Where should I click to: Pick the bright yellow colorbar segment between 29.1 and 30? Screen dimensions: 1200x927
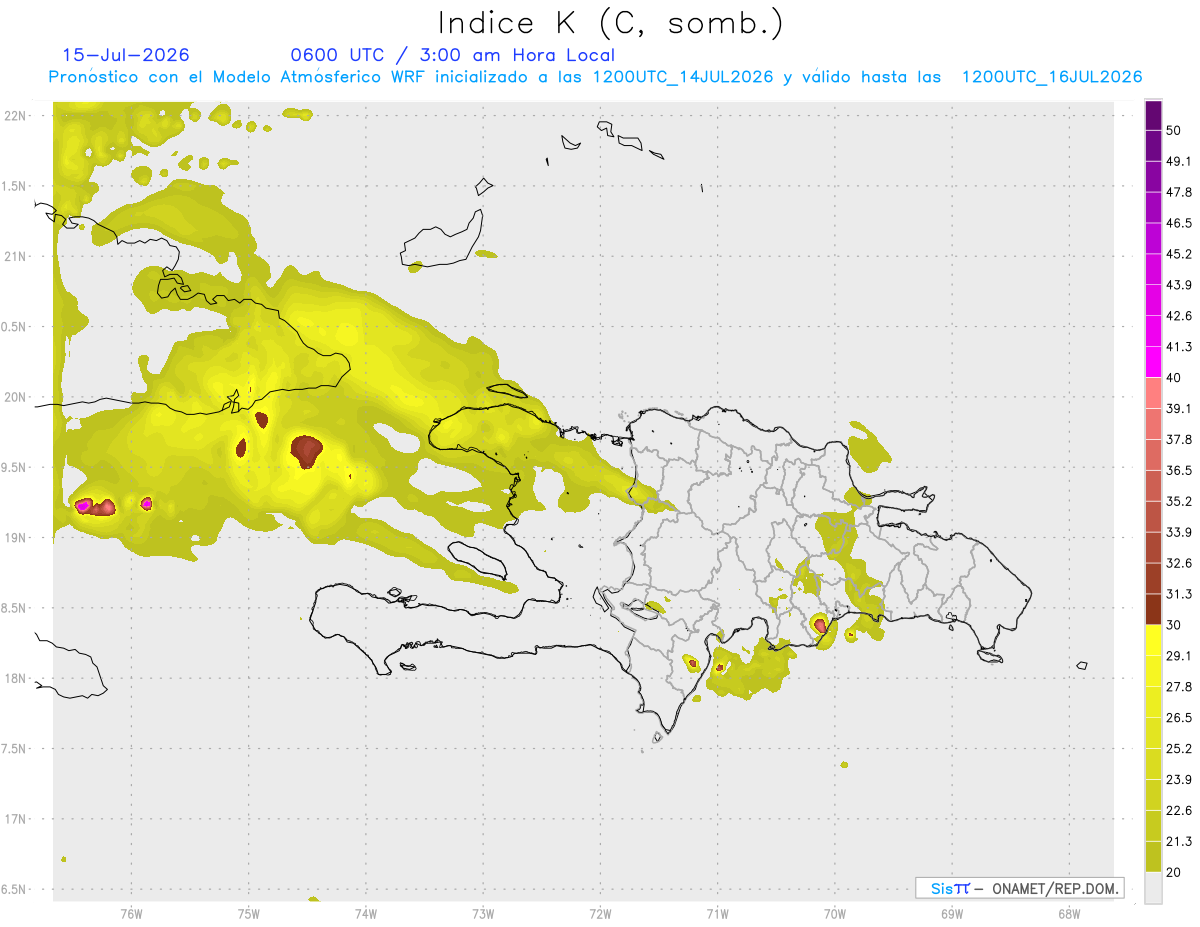click(1153, 640)
